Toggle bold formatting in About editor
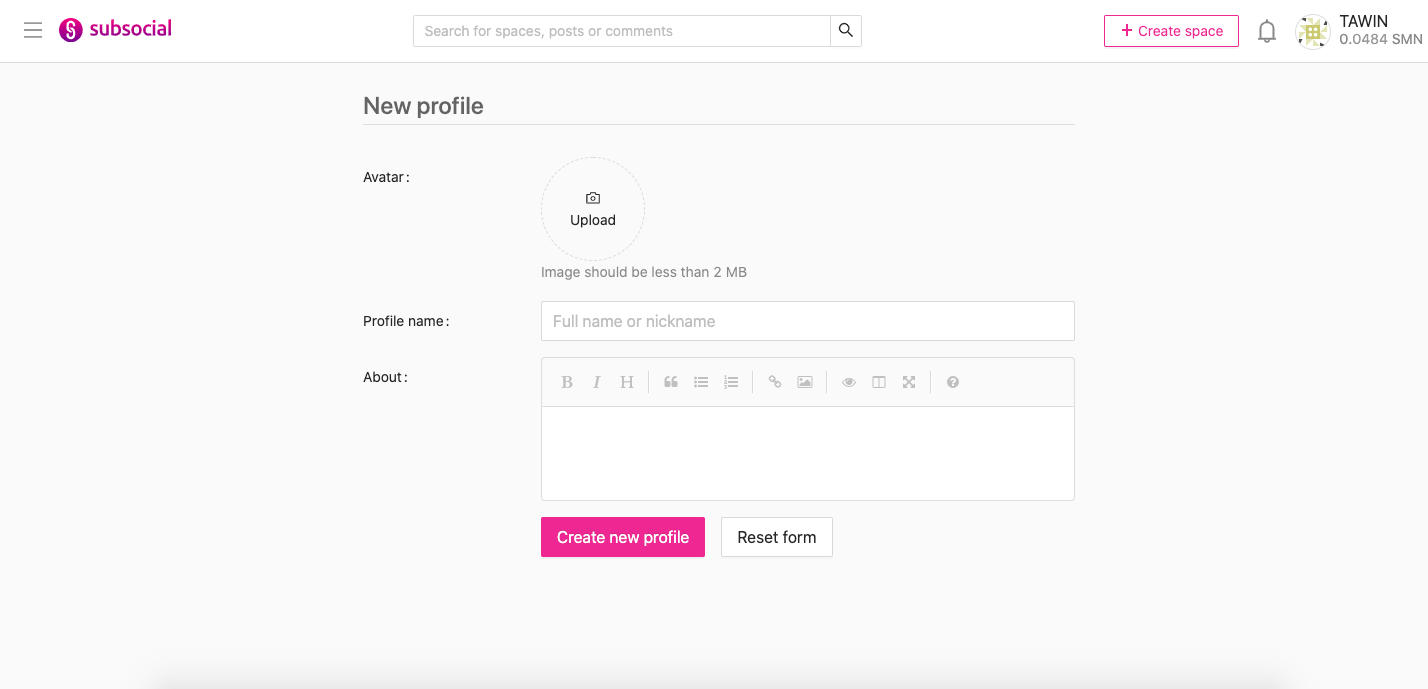This screenshot has width=1428, height=689. click(567, 382)
